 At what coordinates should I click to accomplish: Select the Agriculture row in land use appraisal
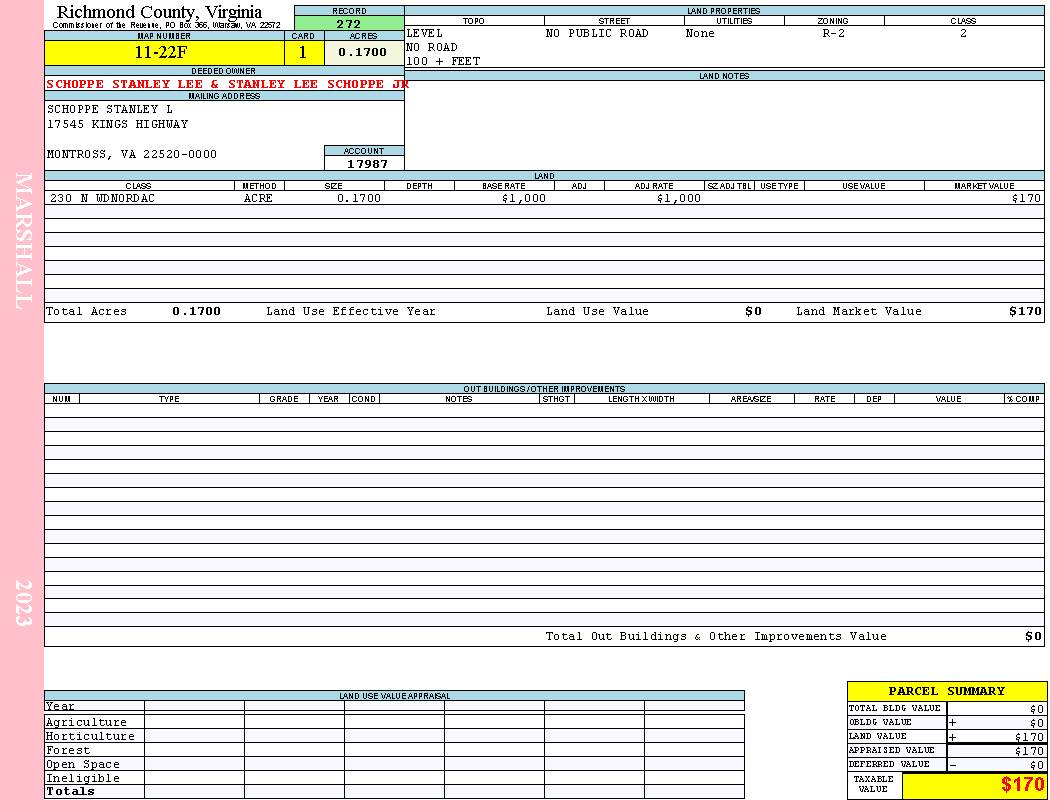point(394,722)
